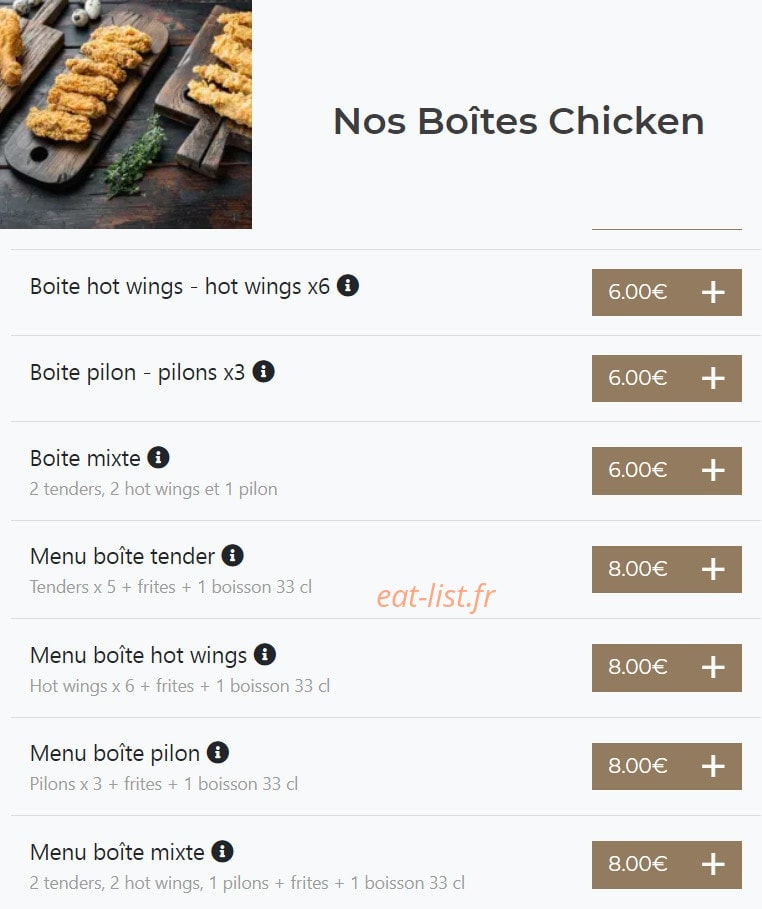Add Boite mixte 6.00€ to cart
Screen dimensions: 762x909
click(666, 470)
